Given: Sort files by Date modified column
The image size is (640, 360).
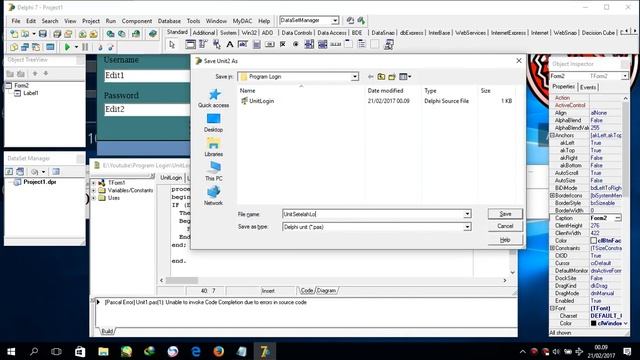Looking at the screenshot, I should pos(385,91).
